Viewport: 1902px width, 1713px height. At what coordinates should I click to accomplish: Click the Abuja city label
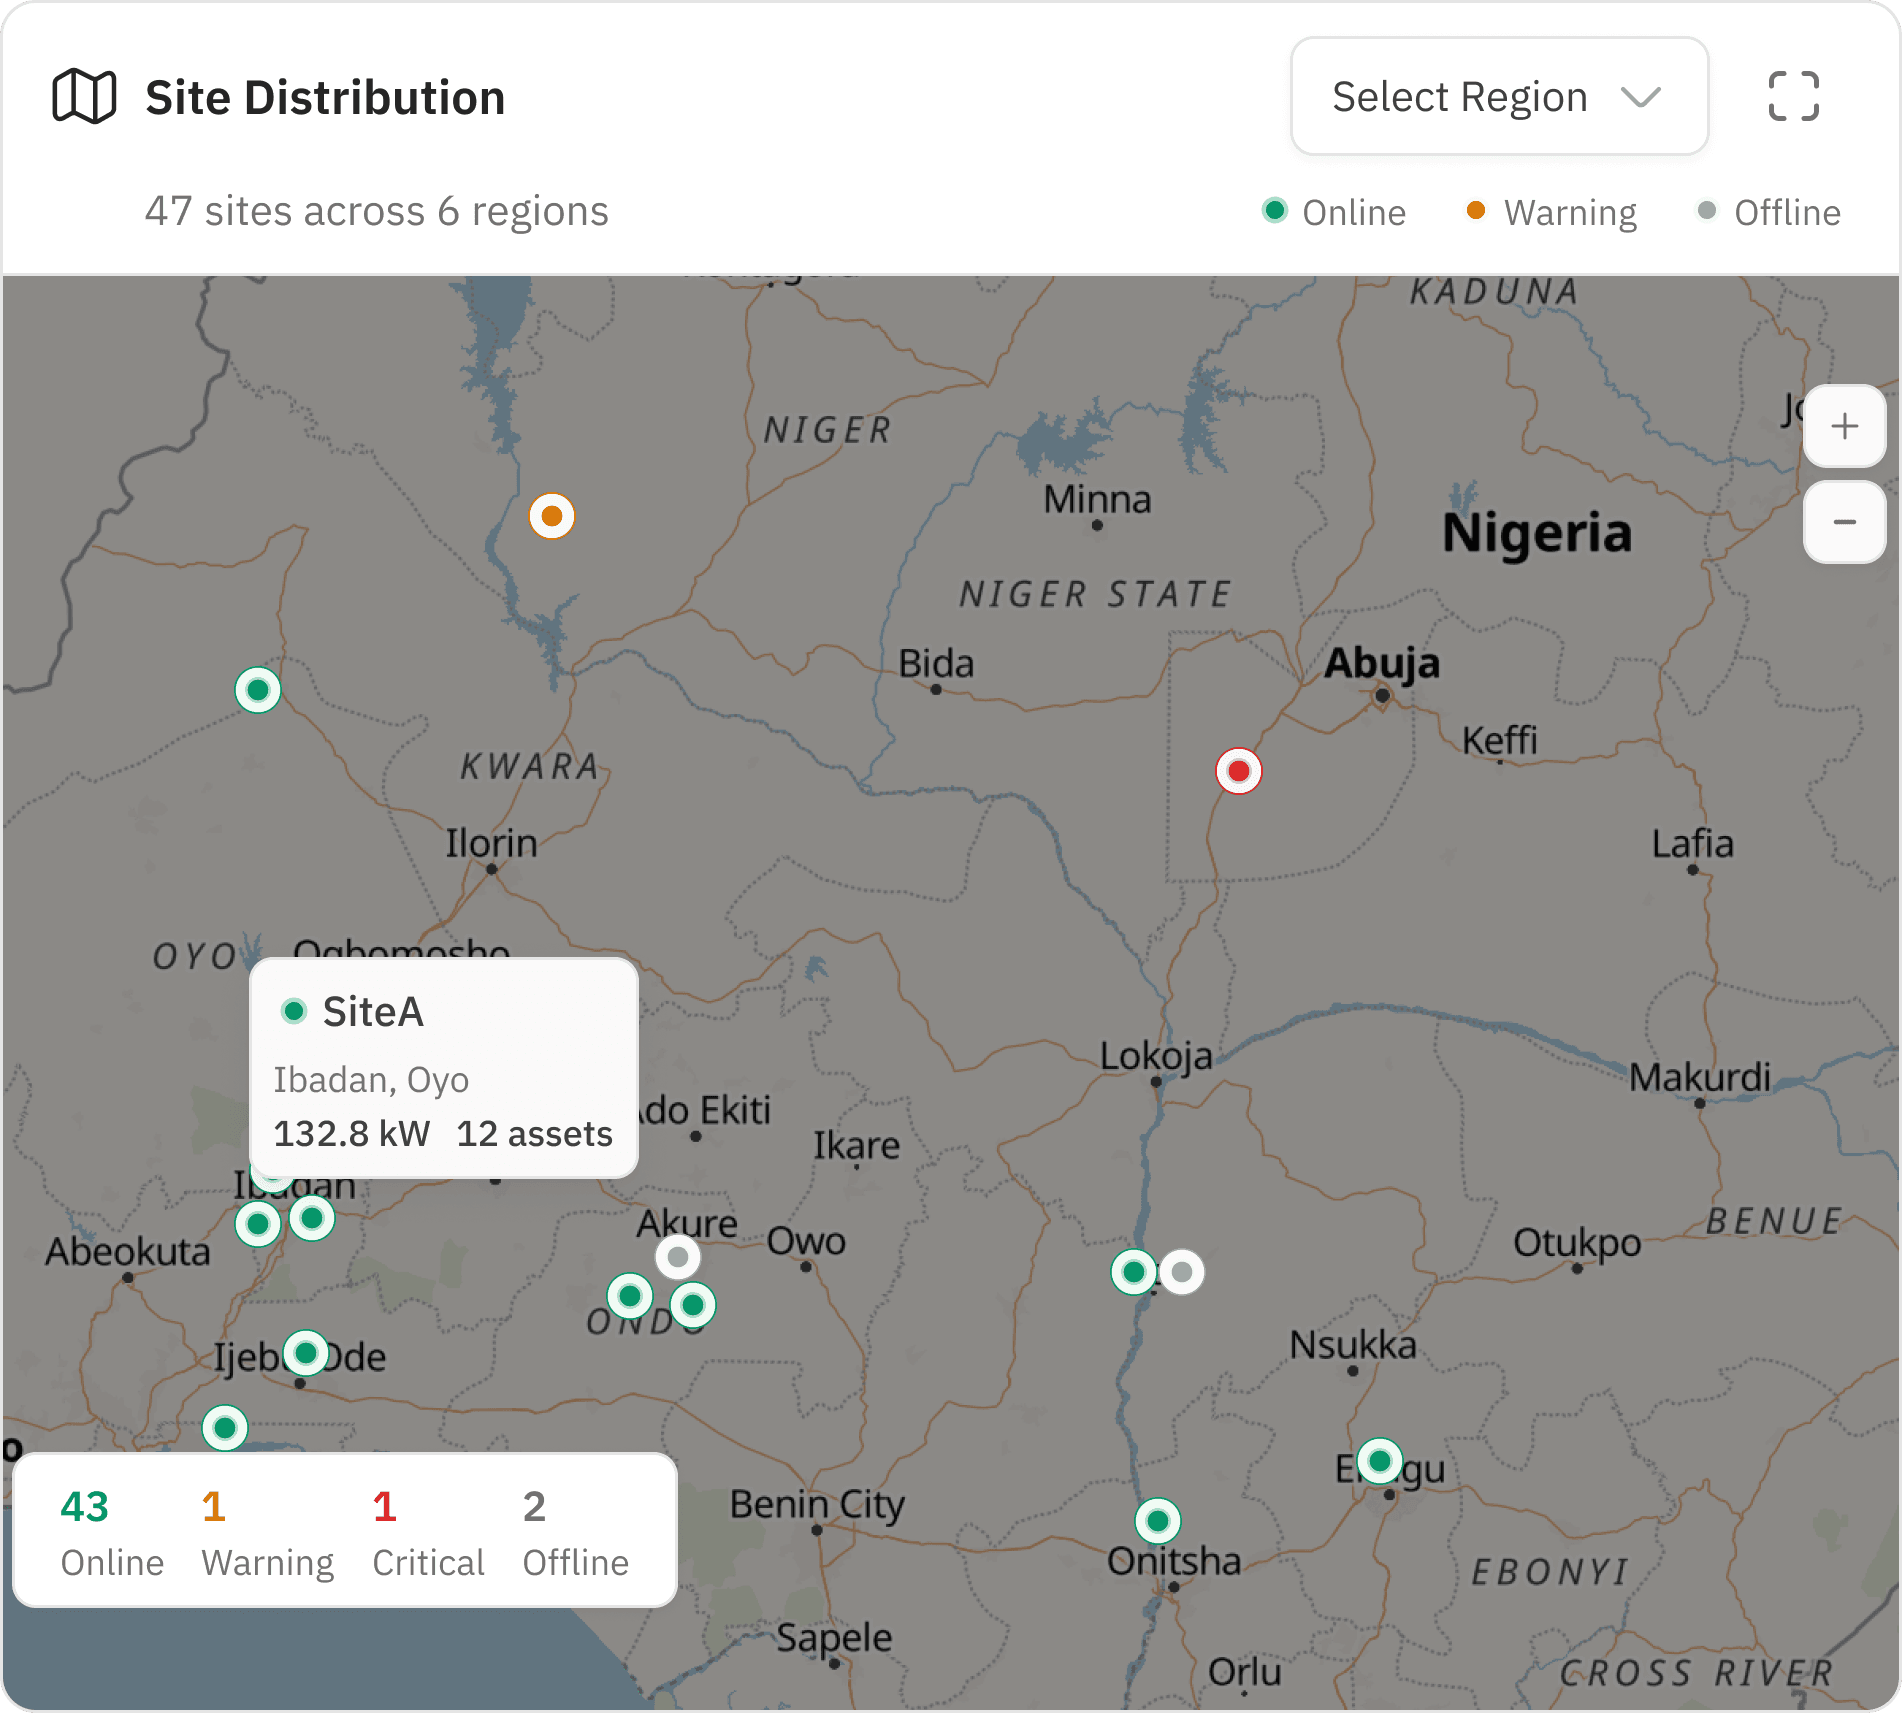click(1382, 663)
